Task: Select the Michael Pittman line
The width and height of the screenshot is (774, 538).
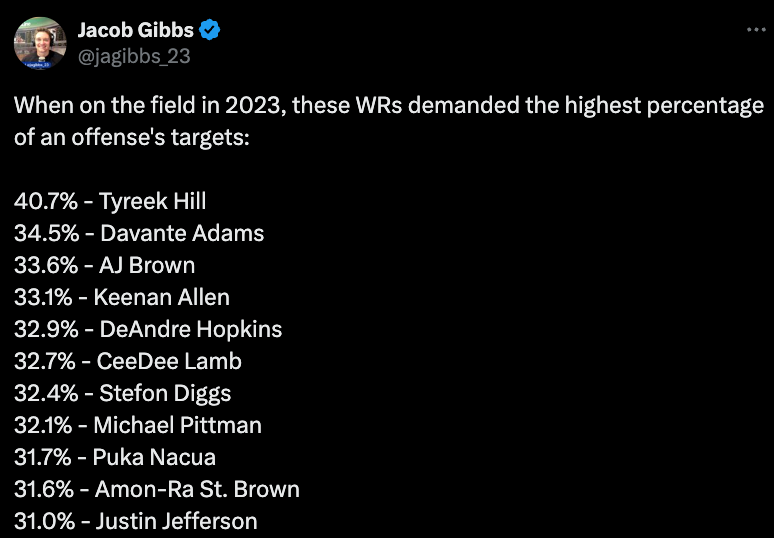Action: pyautogui.click(x=138, y=425)
